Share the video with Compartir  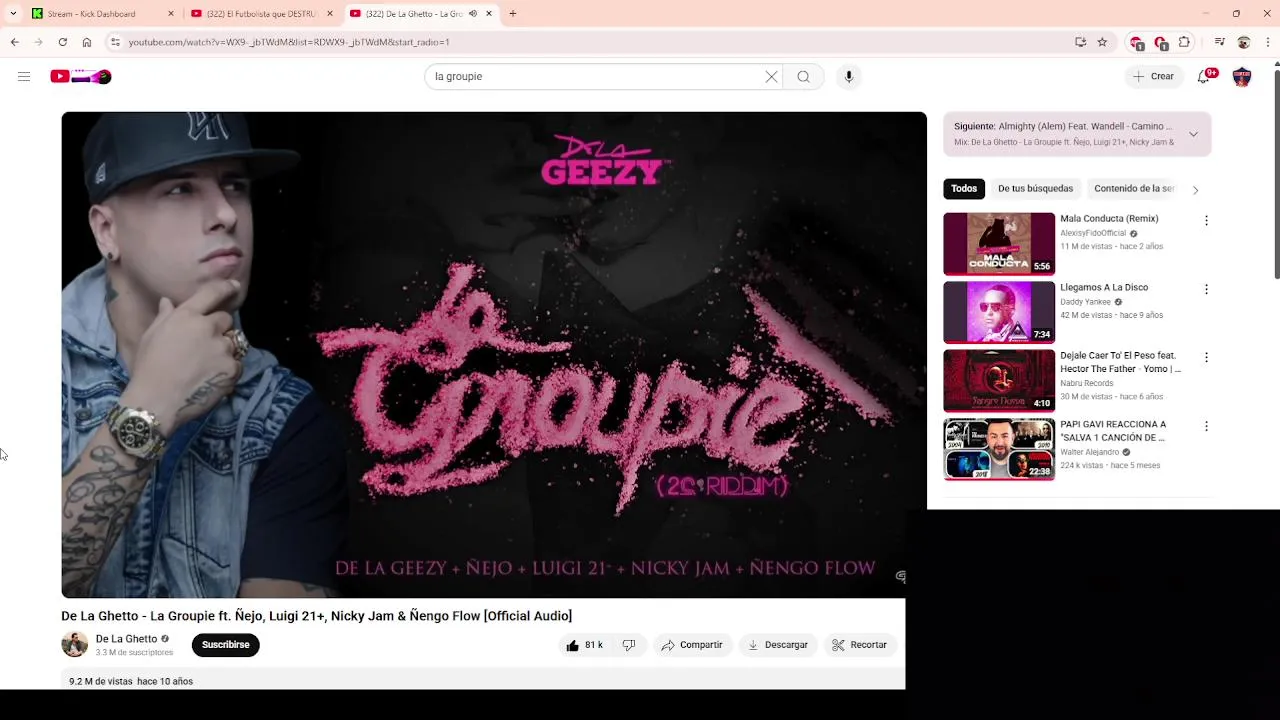coord(692,645)
